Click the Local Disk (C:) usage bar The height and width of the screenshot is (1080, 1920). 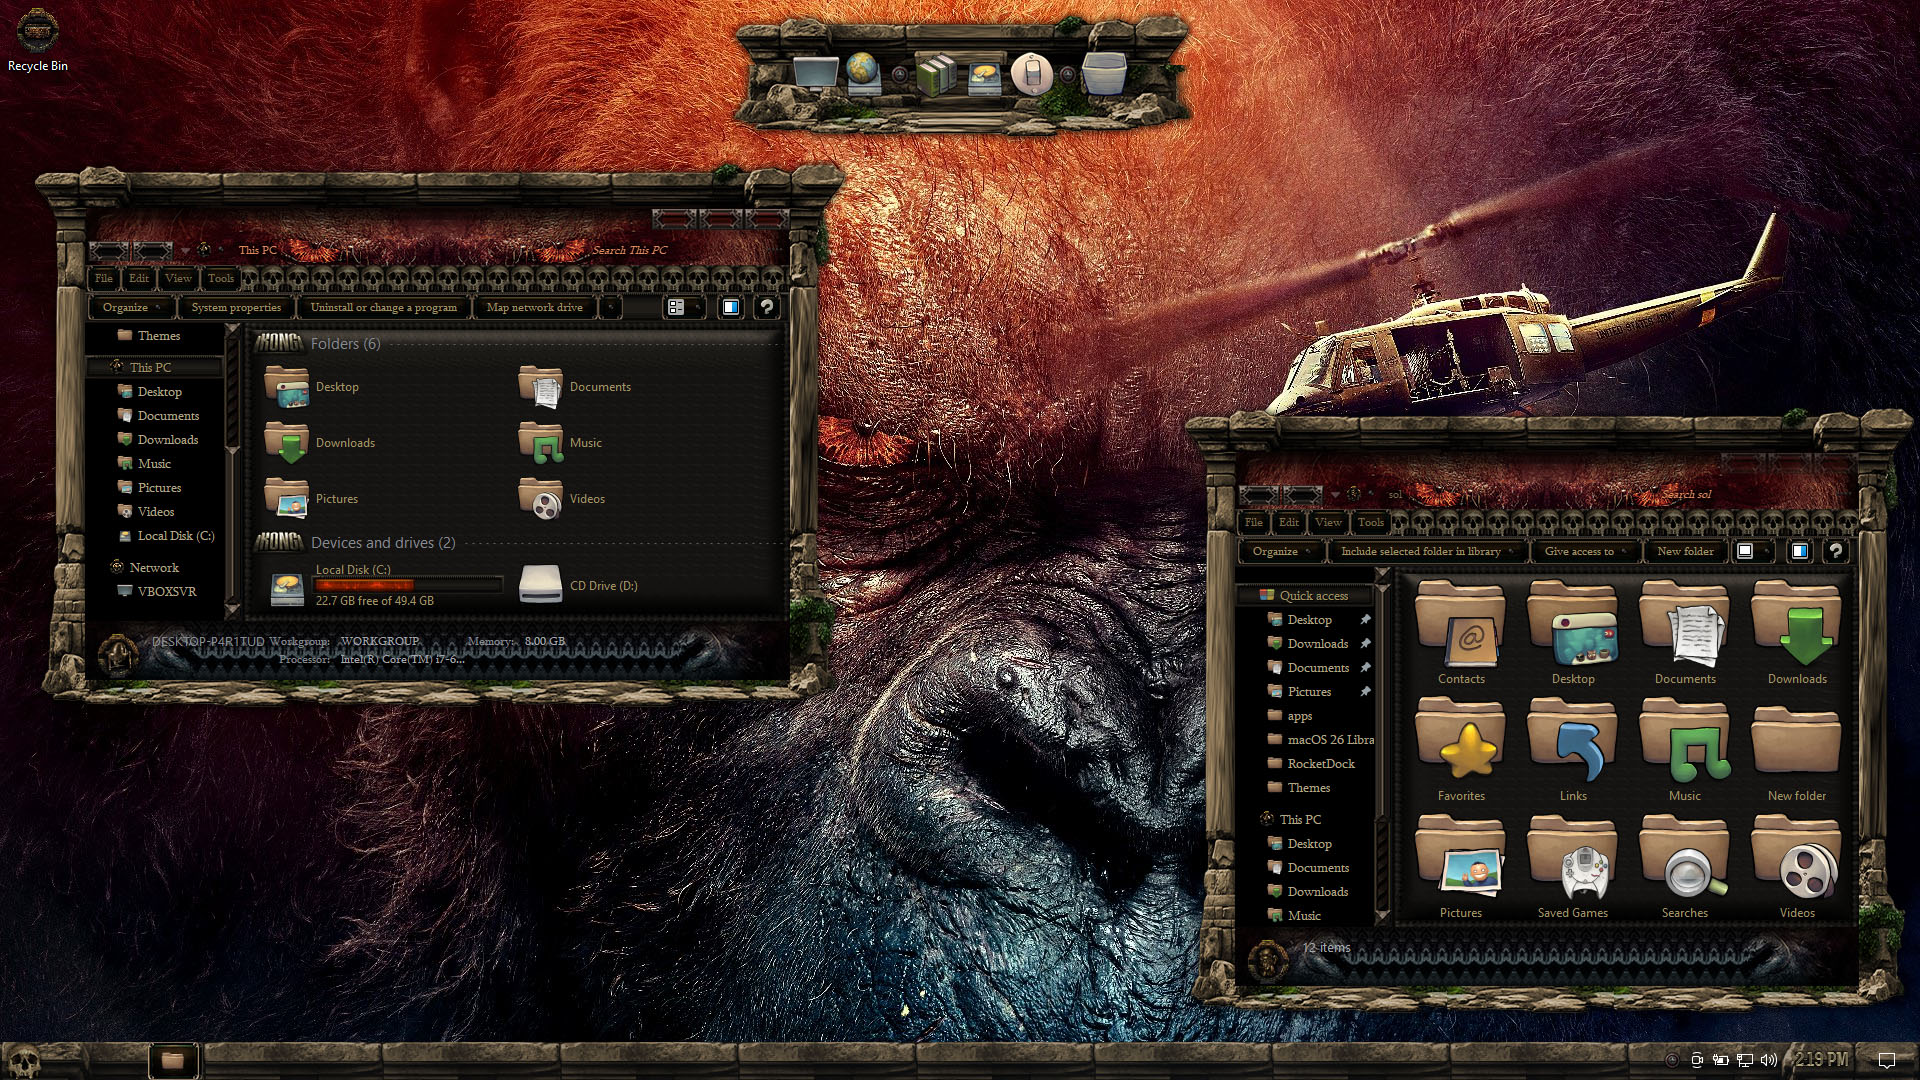[408, 585]
